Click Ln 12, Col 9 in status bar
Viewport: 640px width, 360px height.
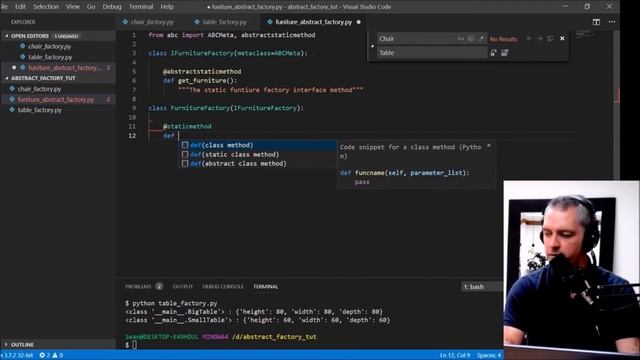[455, 356]
